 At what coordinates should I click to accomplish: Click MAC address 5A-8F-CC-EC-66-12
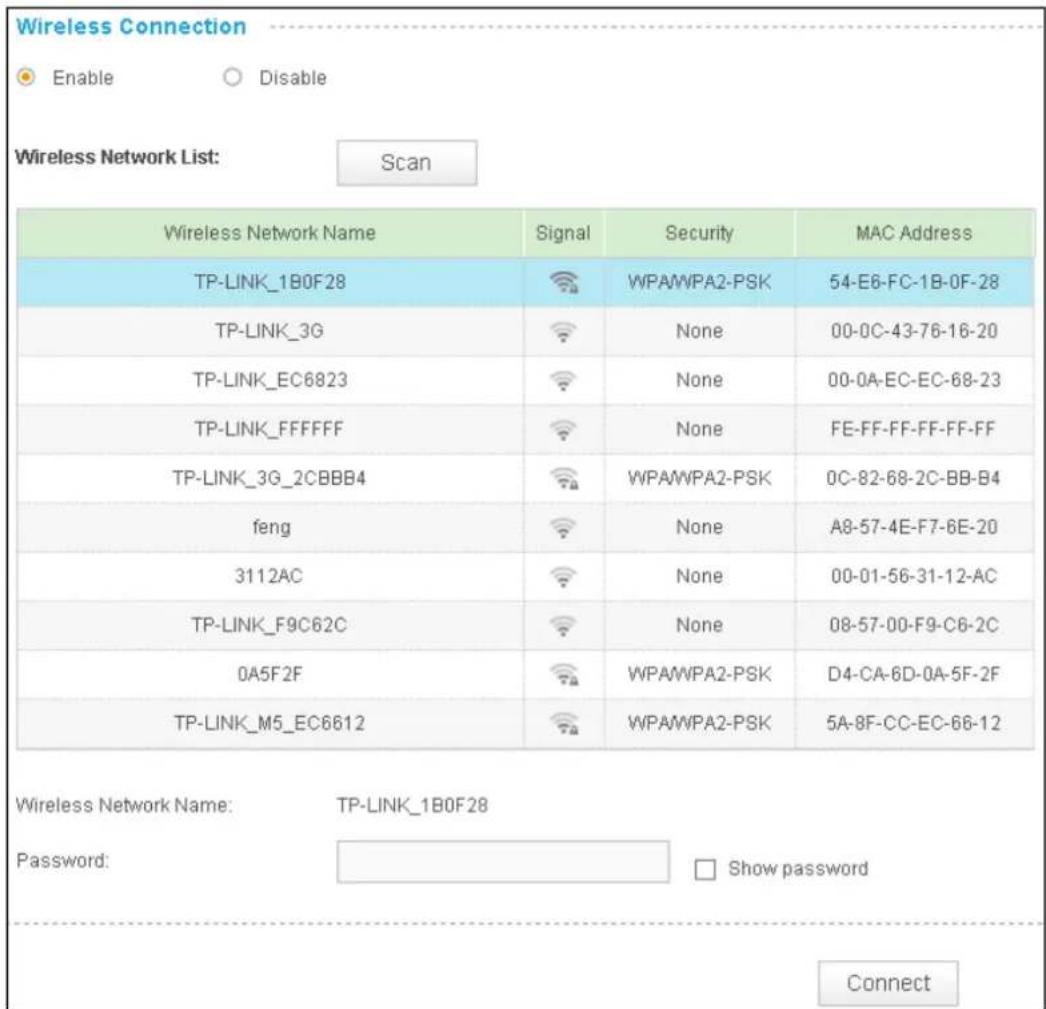(914, 723)
